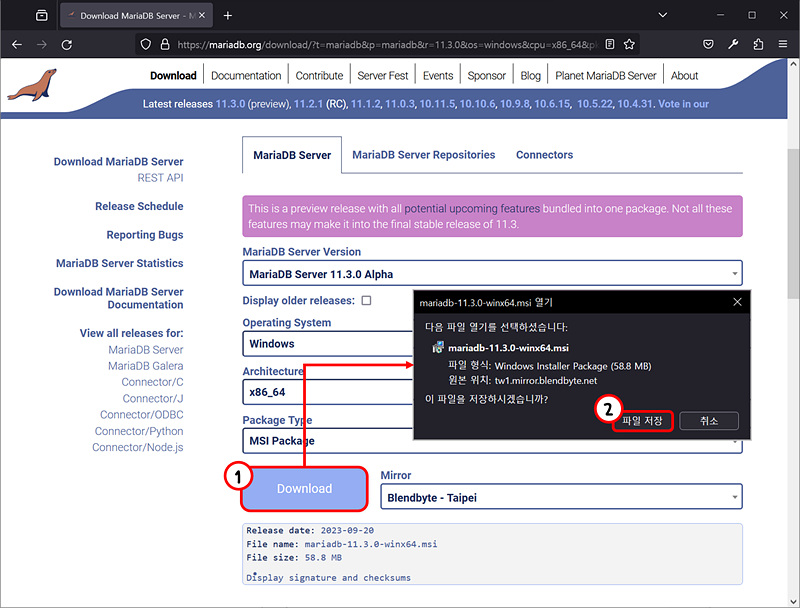The width and height of the screenshot is (800, 608).
Task: Open the 10.6.15 release link
Action: click(x=552, y=104)
